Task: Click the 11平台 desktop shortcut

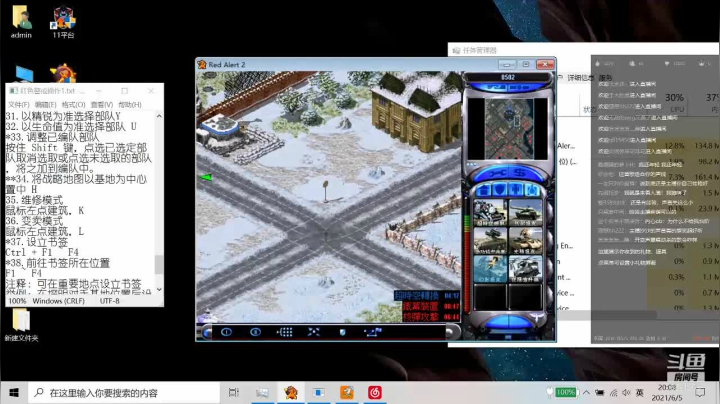Action: (x=63, y=22)
